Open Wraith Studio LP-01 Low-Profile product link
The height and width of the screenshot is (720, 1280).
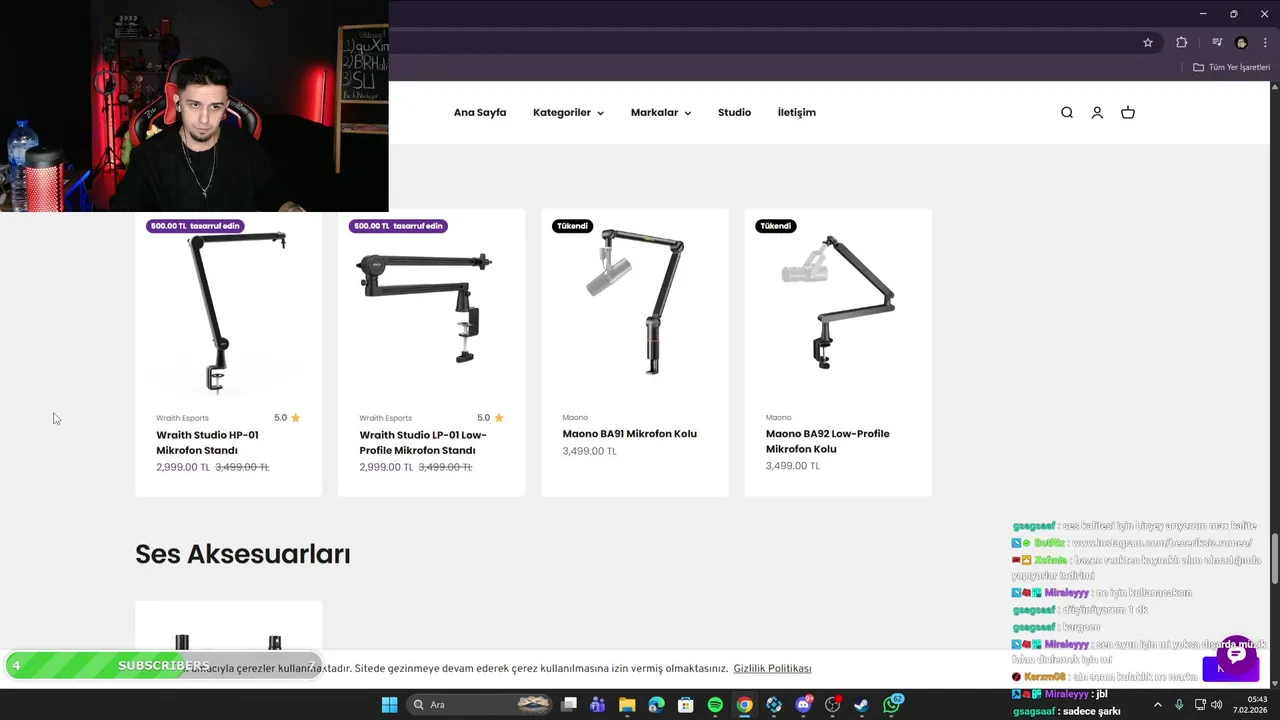click(x=423, y=443)
